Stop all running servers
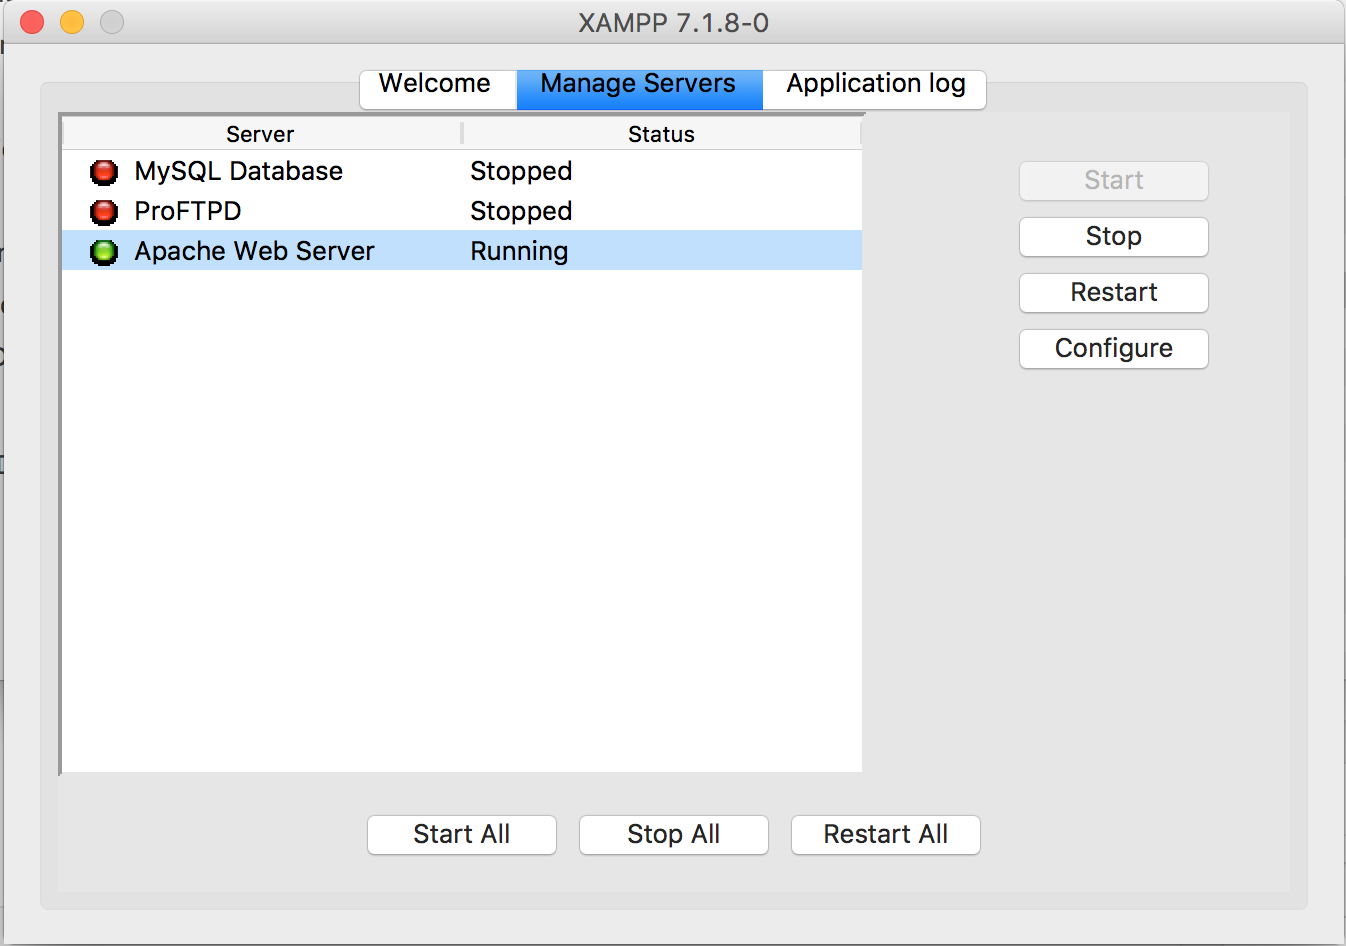Screen dimensions: 1346x946 click(673, 835)
